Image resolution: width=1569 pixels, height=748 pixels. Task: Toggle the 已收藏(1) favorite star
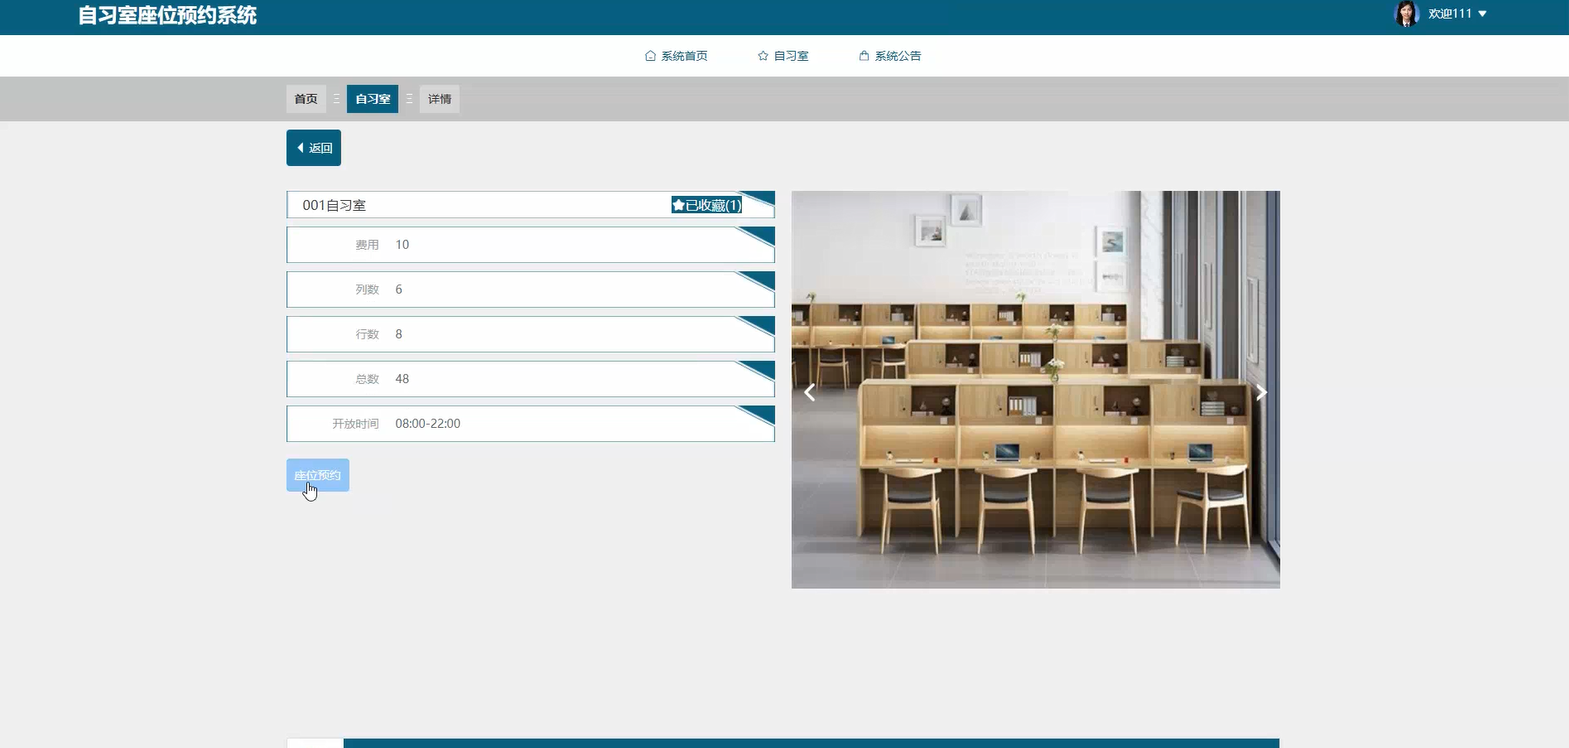coord(707,205)
